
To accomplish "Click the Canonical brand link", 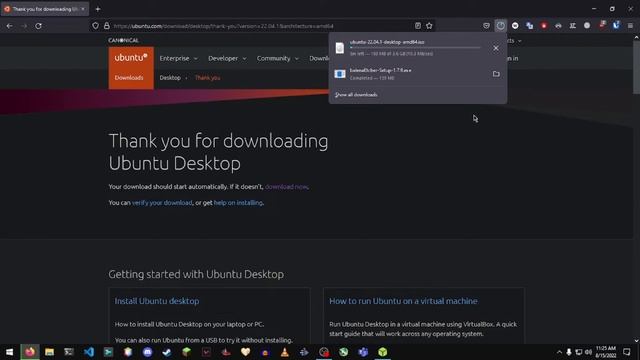I will coord(123,40).
